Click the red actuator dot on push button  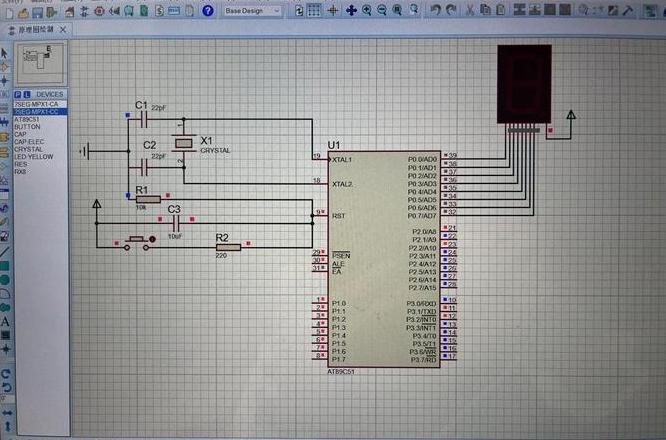(152, 240)
